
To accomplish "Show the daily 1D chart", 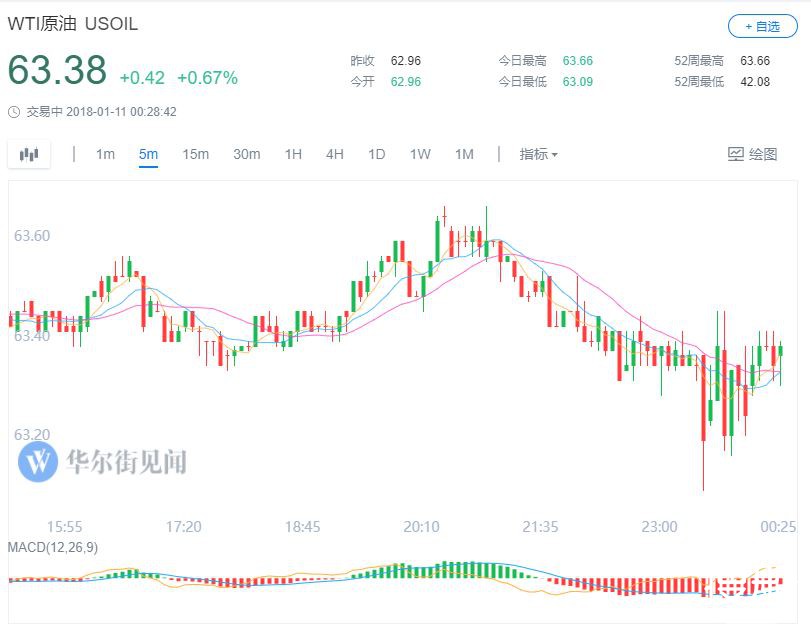I will tap(377, 154).
